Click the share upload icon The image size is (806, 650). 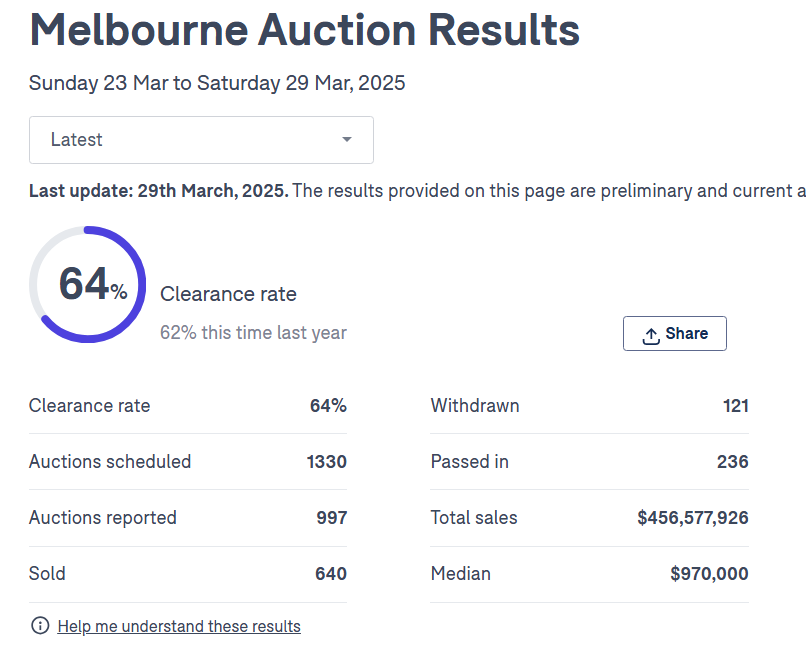pos(651,335)
